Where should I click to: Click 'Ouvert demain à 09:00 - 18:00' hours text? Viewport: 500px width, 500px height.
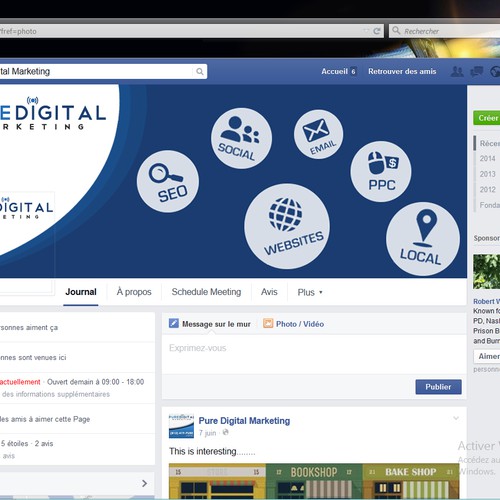point(95,382)
